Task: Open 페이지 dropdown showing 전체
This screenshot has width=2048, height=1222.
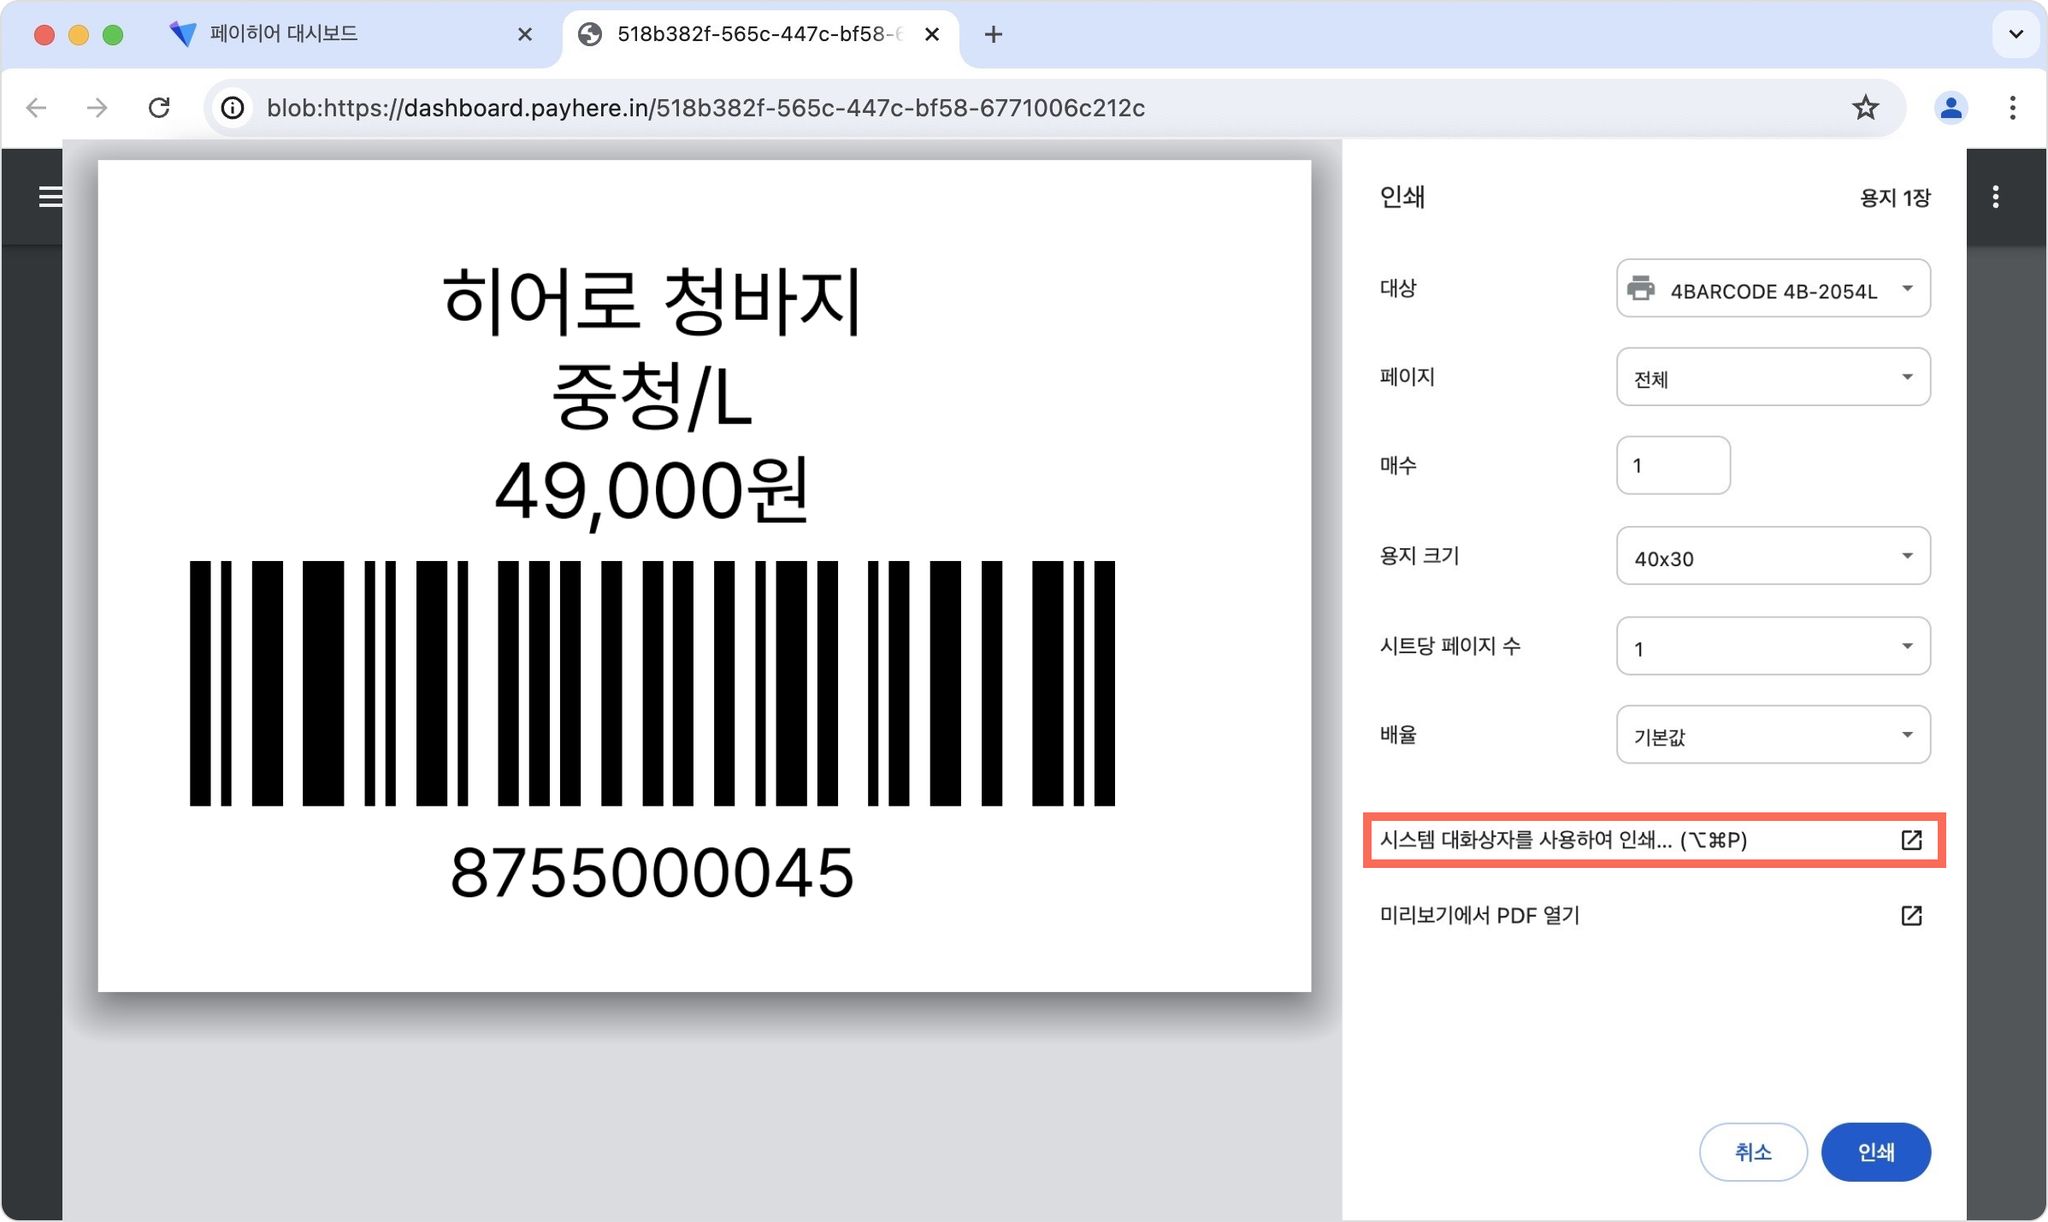Action: point(1773,377)
